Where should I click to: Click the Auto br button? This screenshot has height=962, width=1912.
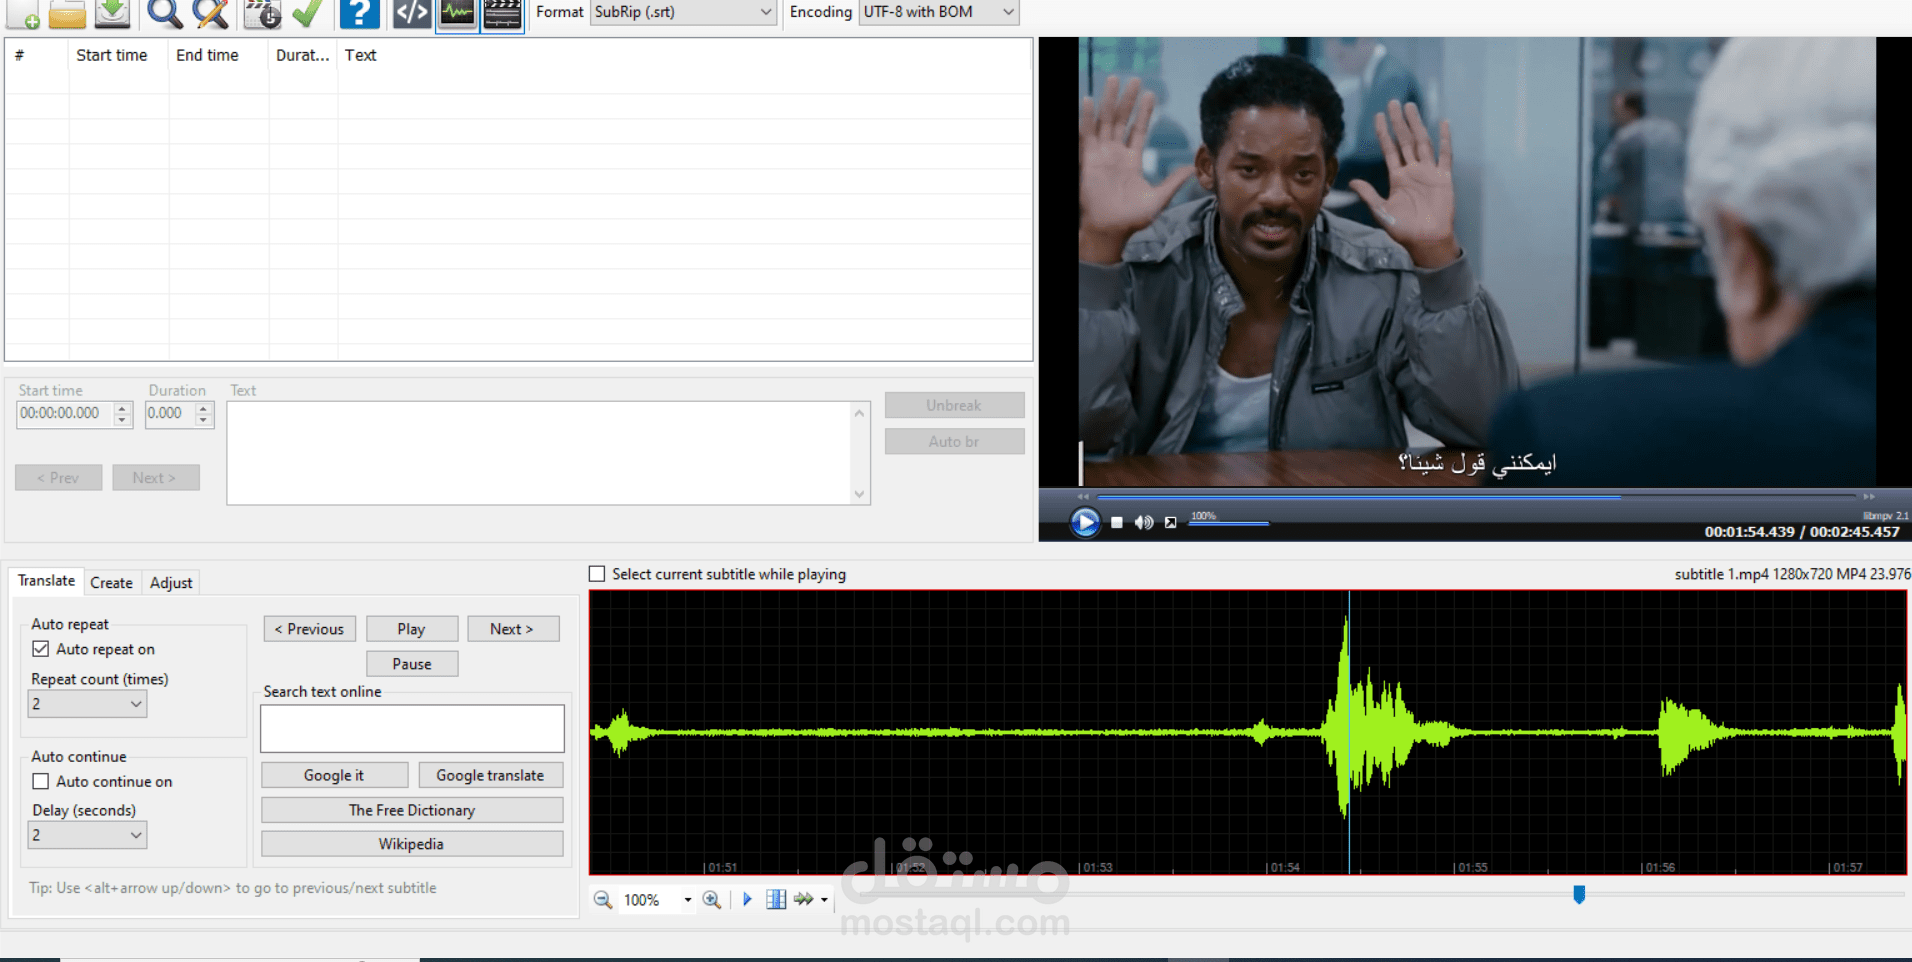tap(954, 441)
